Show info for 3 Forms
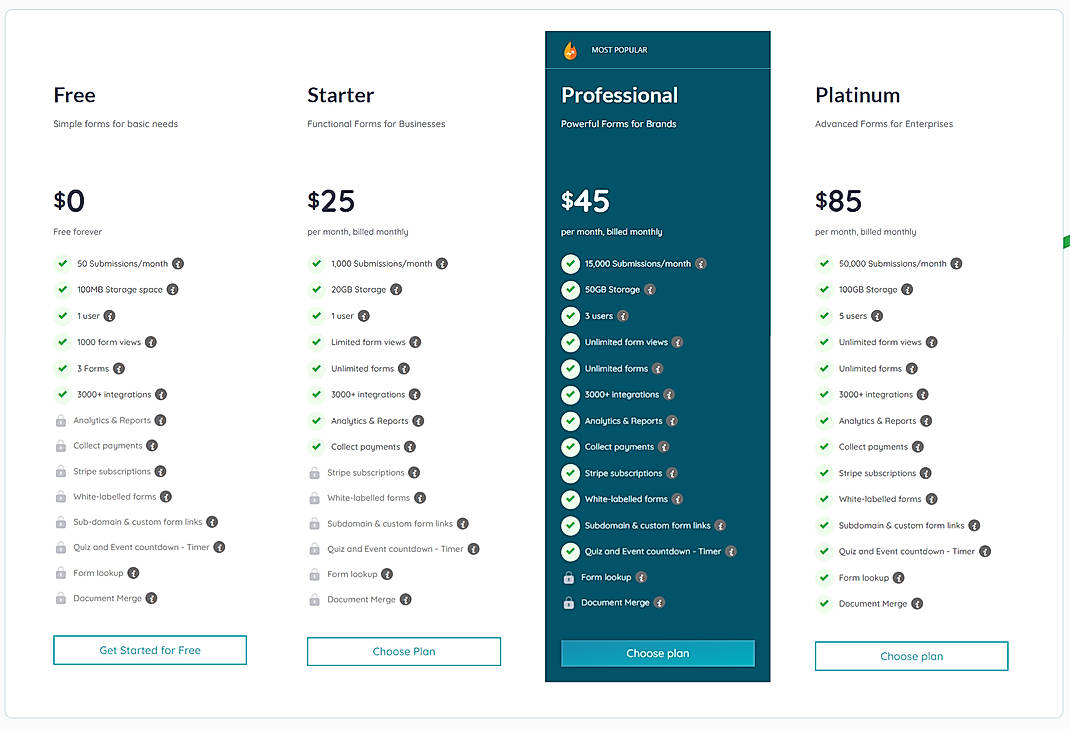Image resolution: width=1070 pixels, height=729 pixels. [119, 369]
